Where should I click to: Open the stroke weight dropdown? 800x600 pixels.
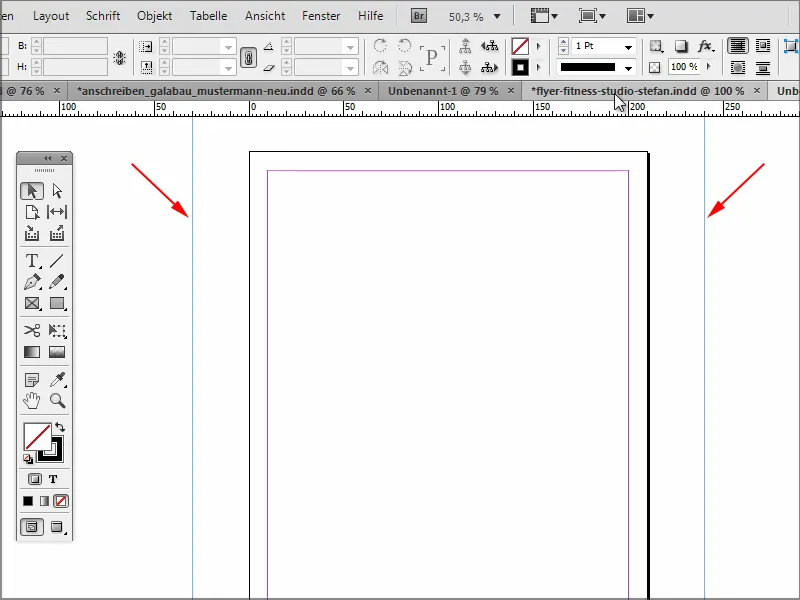click(x=628, y=46)
